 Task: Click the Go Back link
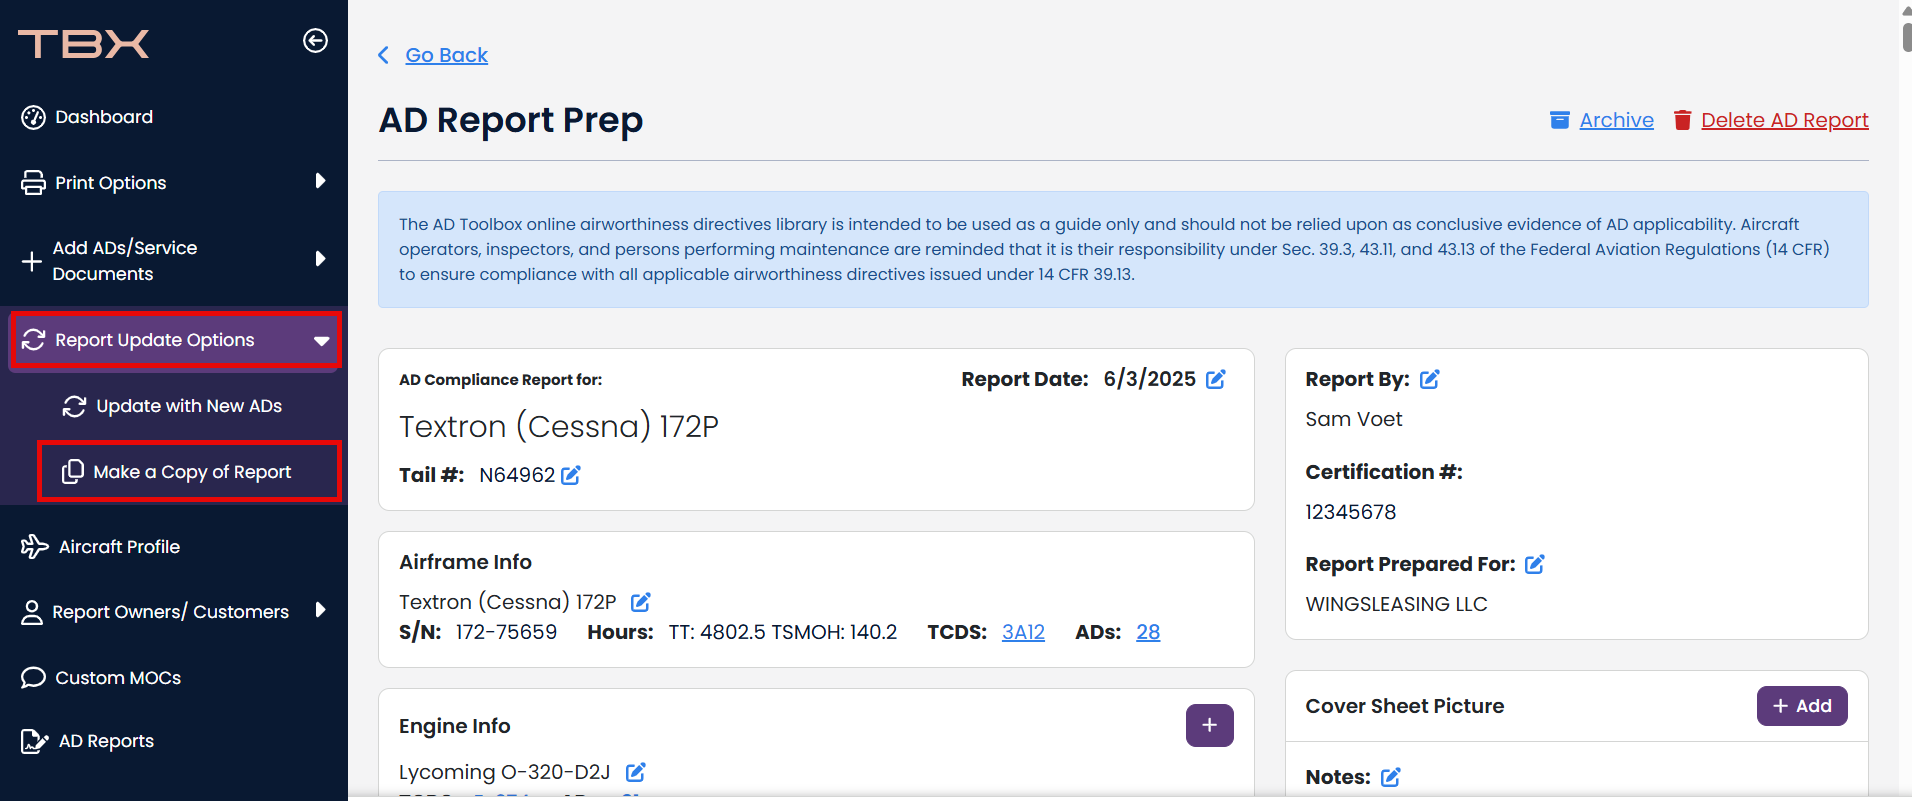click(x=446, y=55)
